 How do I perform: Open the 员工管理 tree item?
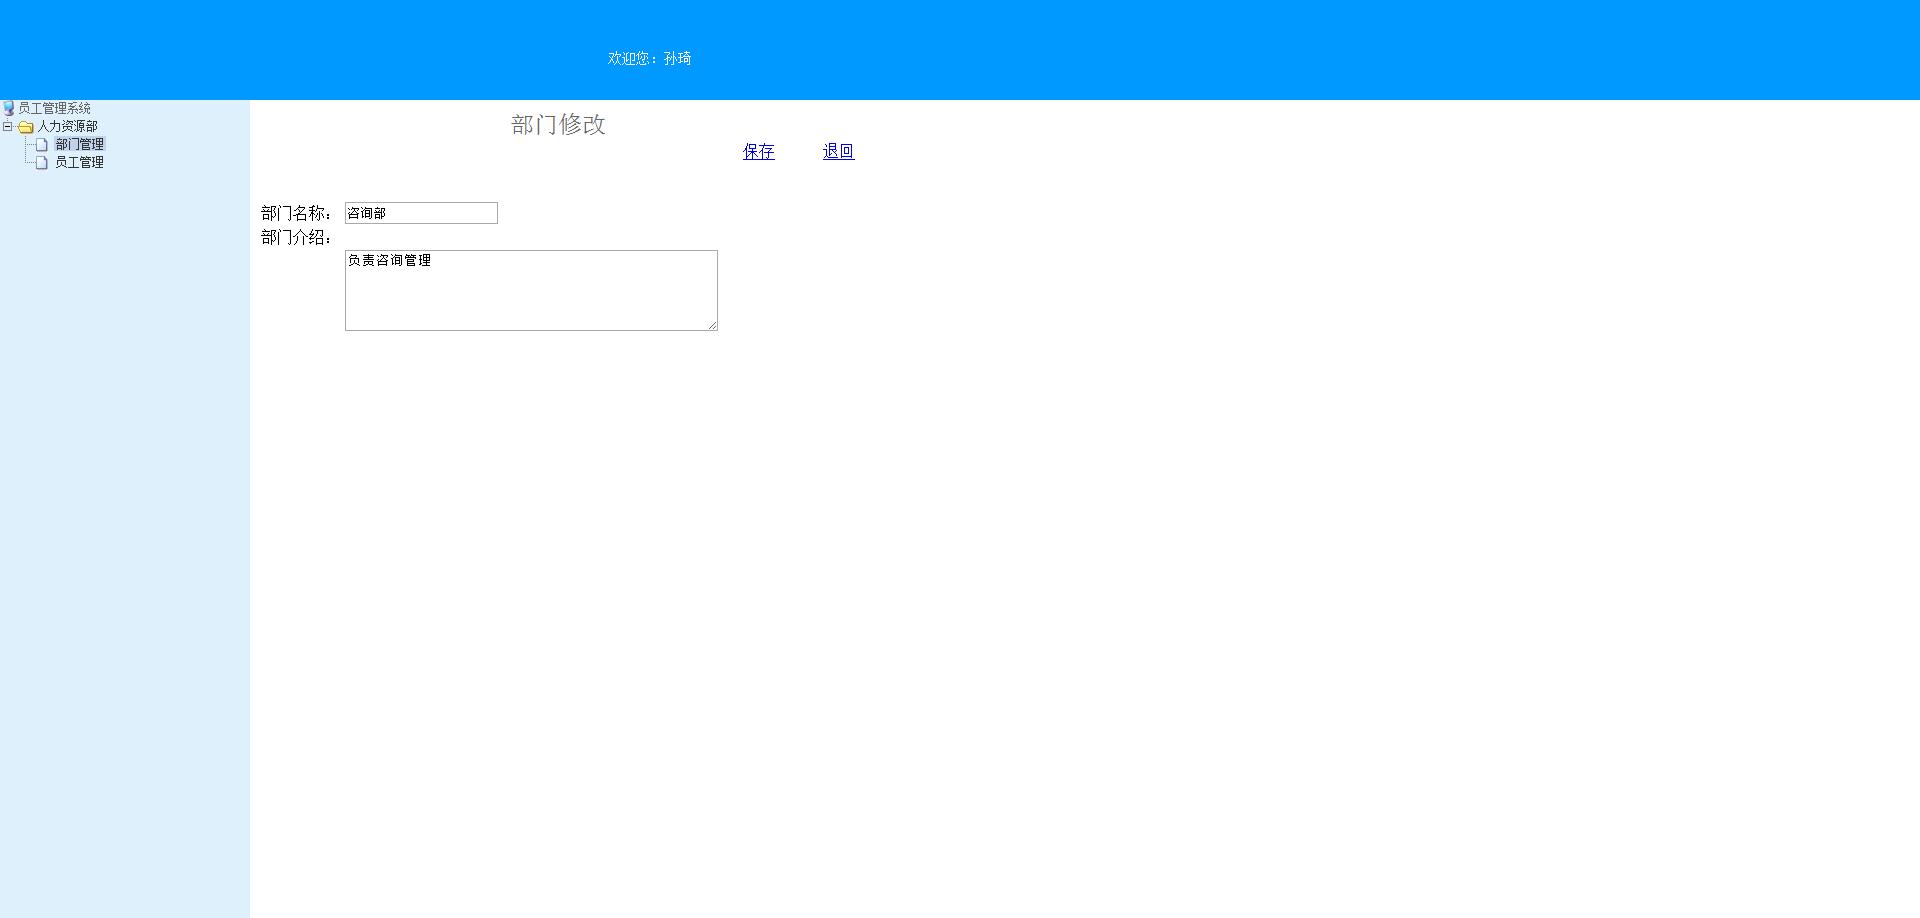click(x=80, y=162)
